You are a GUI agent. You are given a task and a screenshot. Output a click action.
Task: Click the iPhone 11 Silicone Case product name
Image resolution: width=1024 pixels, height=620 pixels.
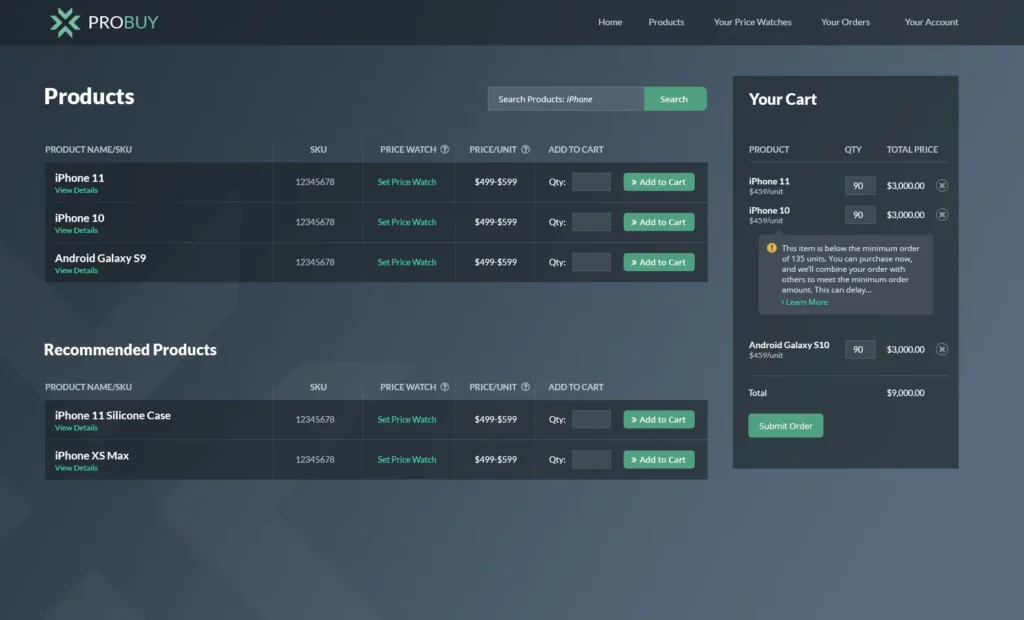point(112,416)
